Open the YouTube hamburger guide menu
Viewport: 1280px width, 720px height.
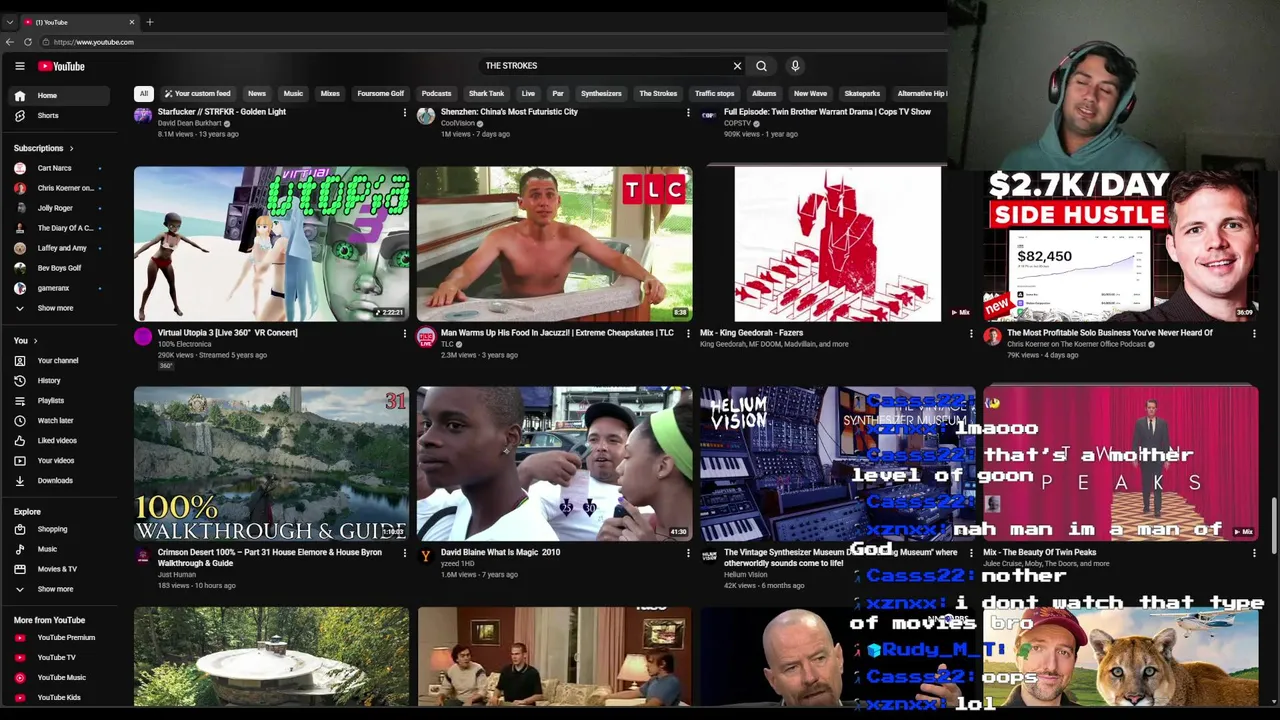point(19,66)
